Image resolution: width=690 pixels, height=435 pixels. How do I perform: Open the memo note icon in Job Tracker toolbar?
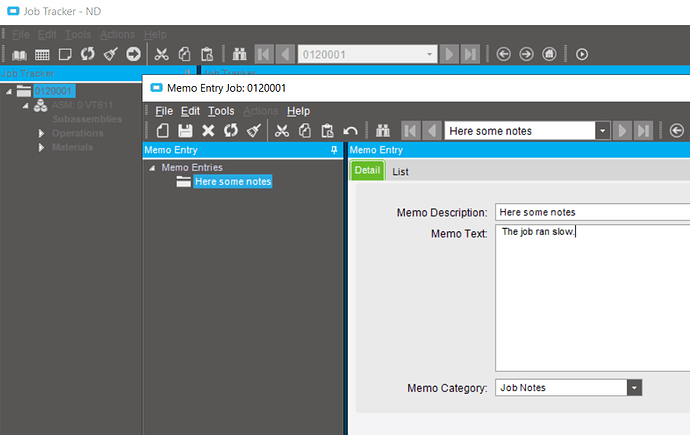pyautogui.click(x=65, y=55)
